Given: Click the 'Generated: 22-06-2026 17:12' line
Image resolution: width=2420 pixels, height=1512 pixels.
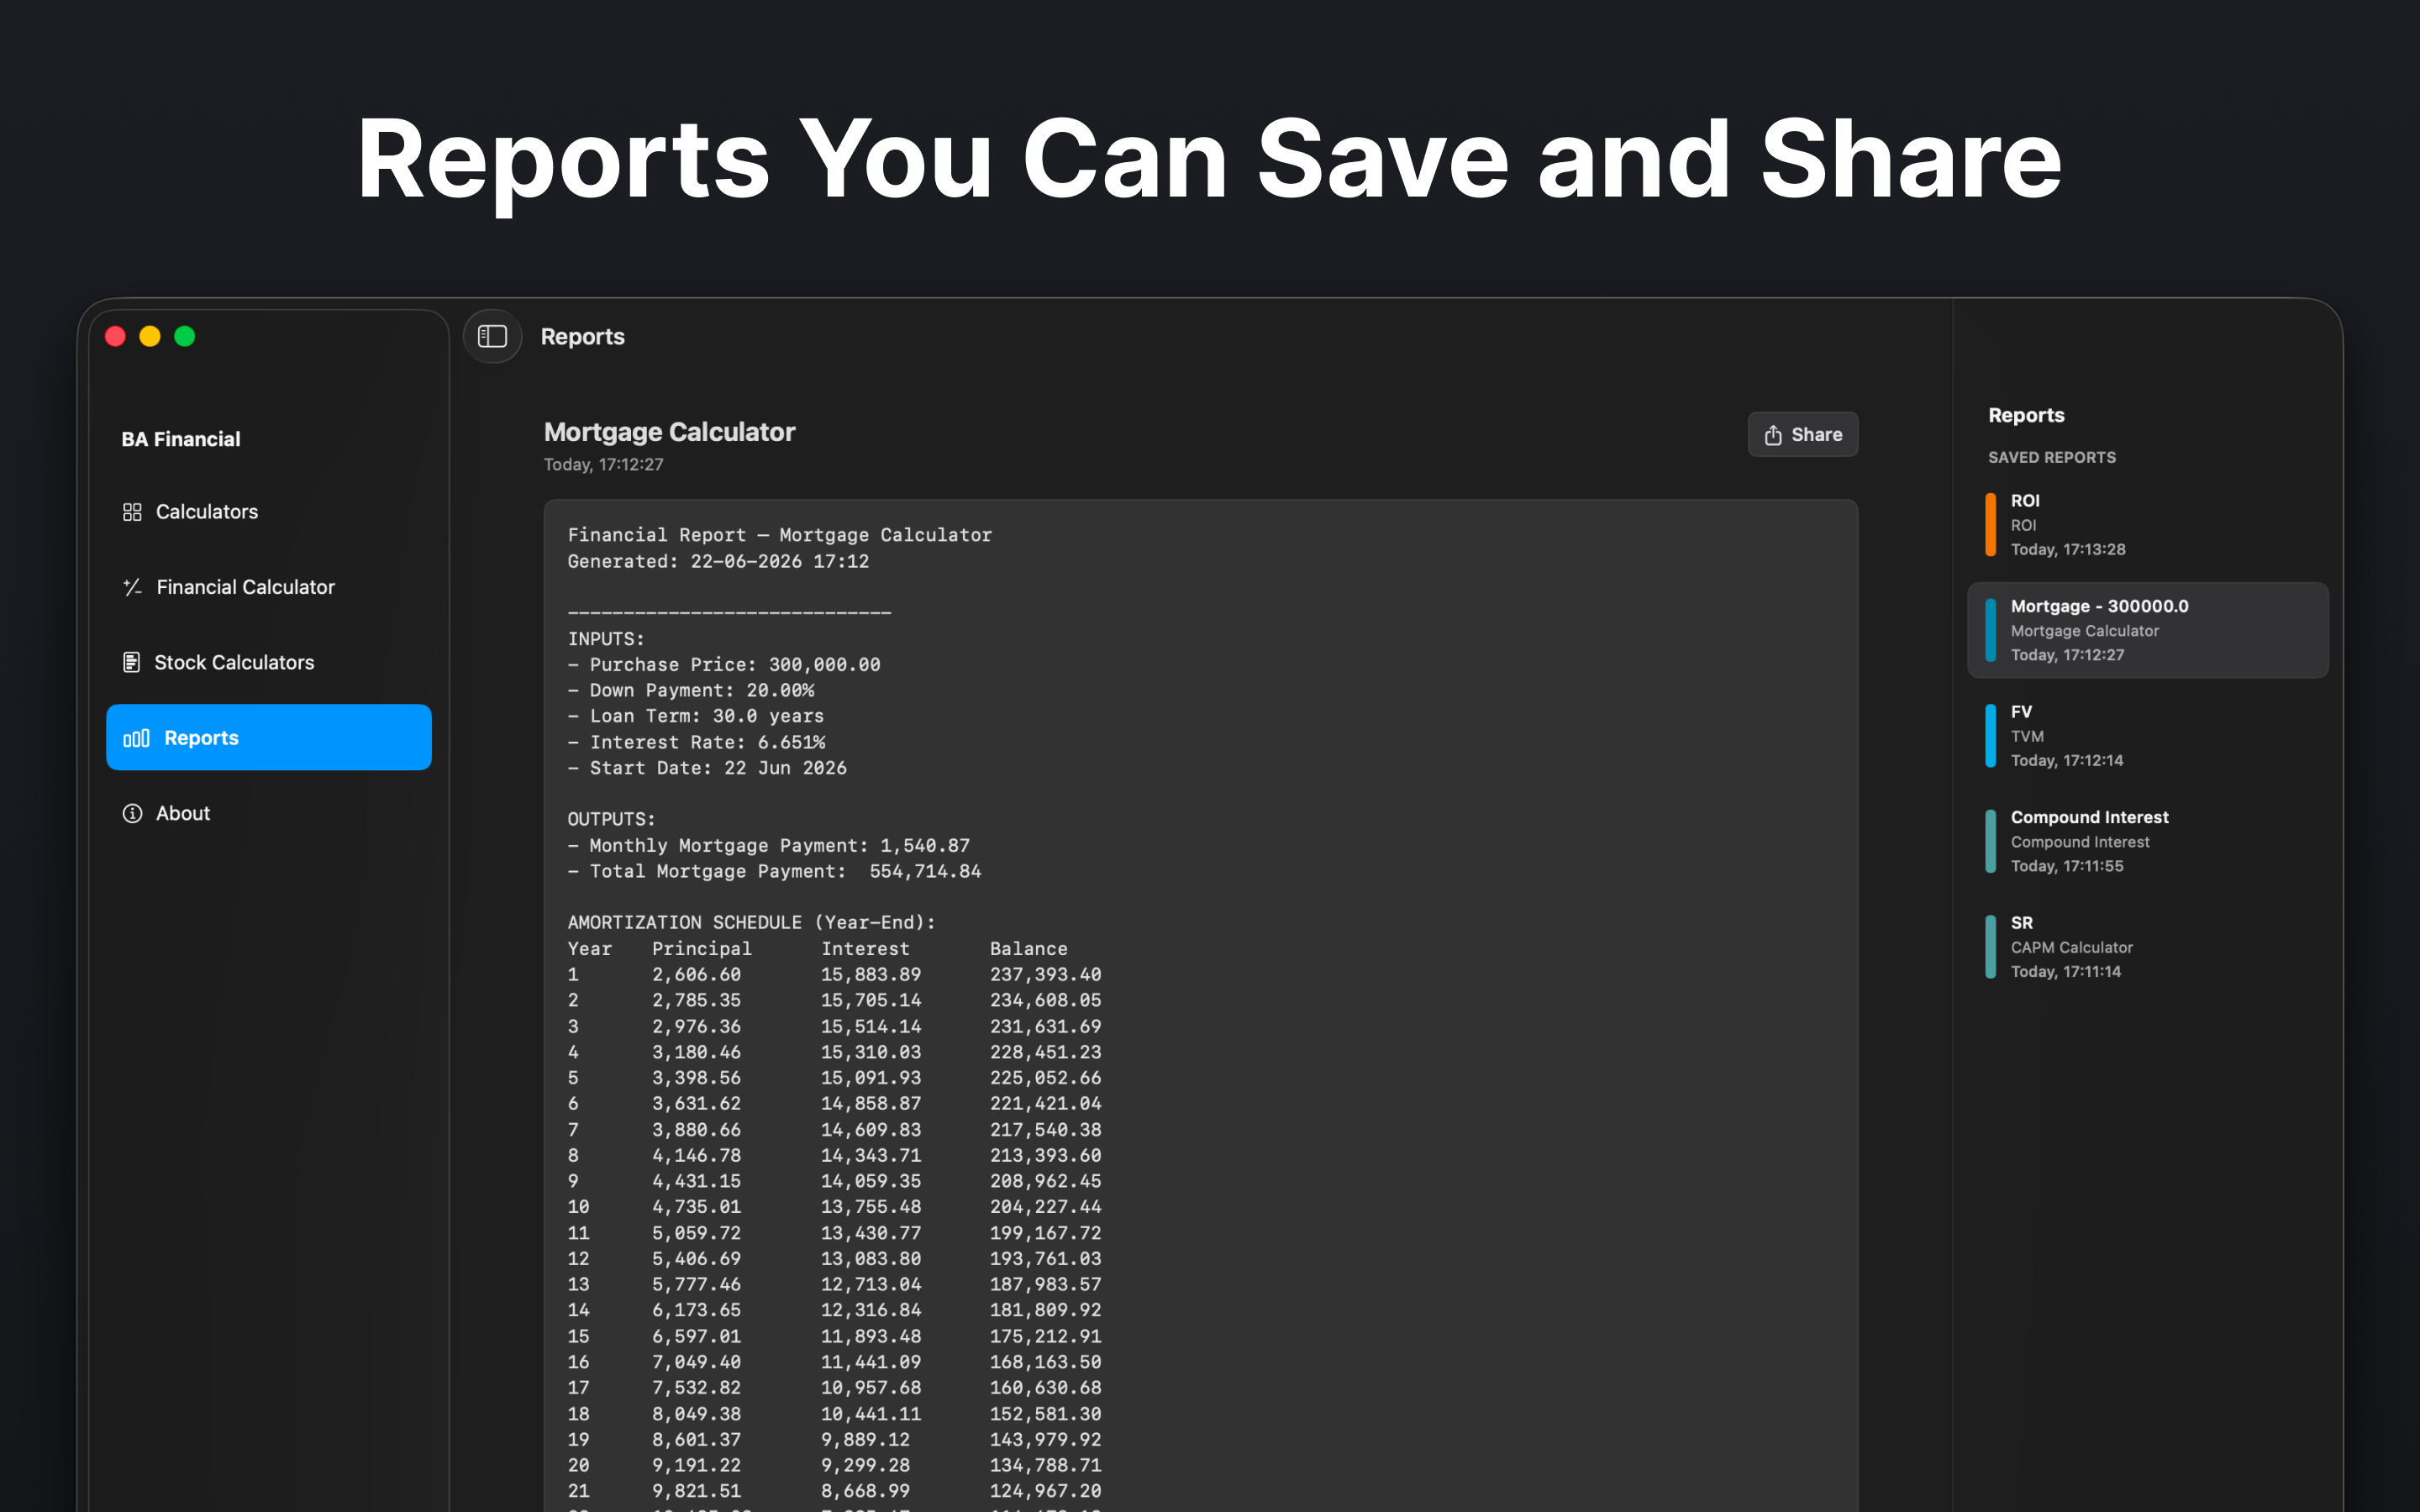Looking at the screenshot, I should tap(718, 561).
